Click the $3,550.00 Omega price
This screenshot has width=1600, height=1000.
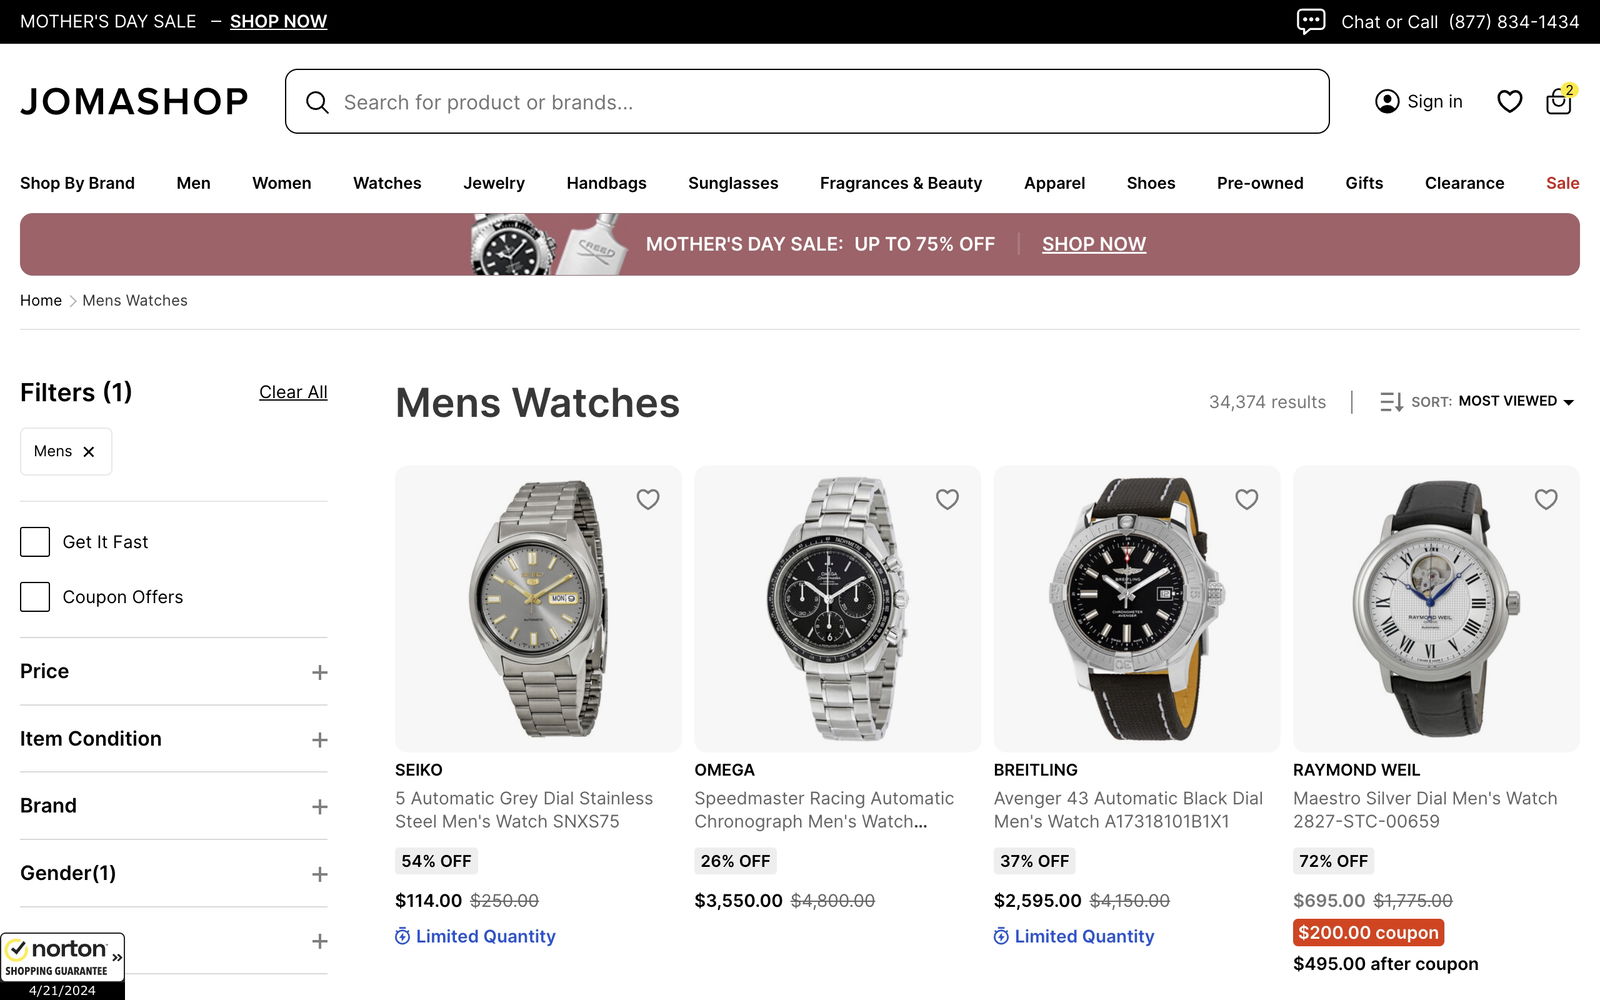pyautogui.click(x=738, y=901)
